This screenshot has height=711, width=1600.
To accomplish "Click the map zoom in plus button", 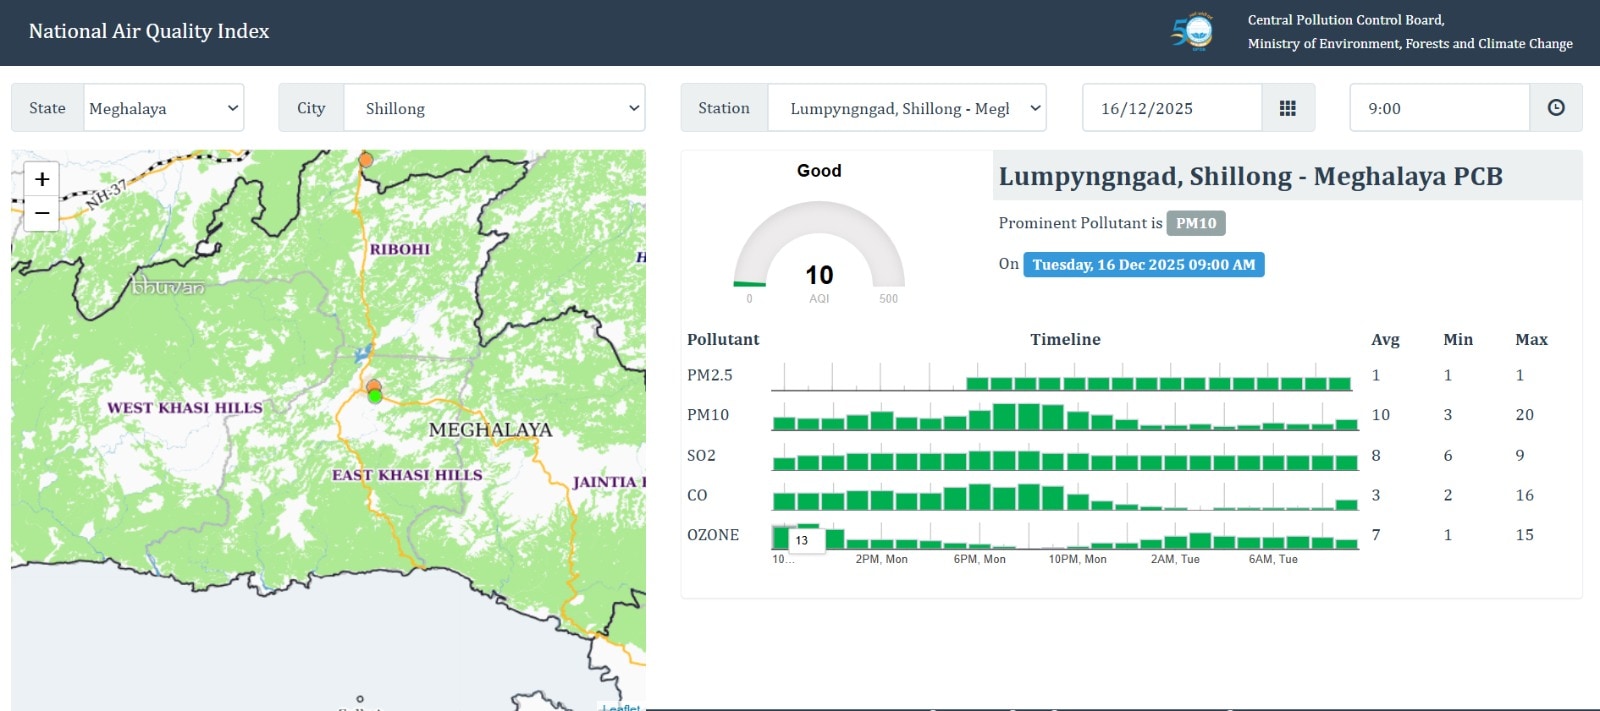I will (41, 179).
